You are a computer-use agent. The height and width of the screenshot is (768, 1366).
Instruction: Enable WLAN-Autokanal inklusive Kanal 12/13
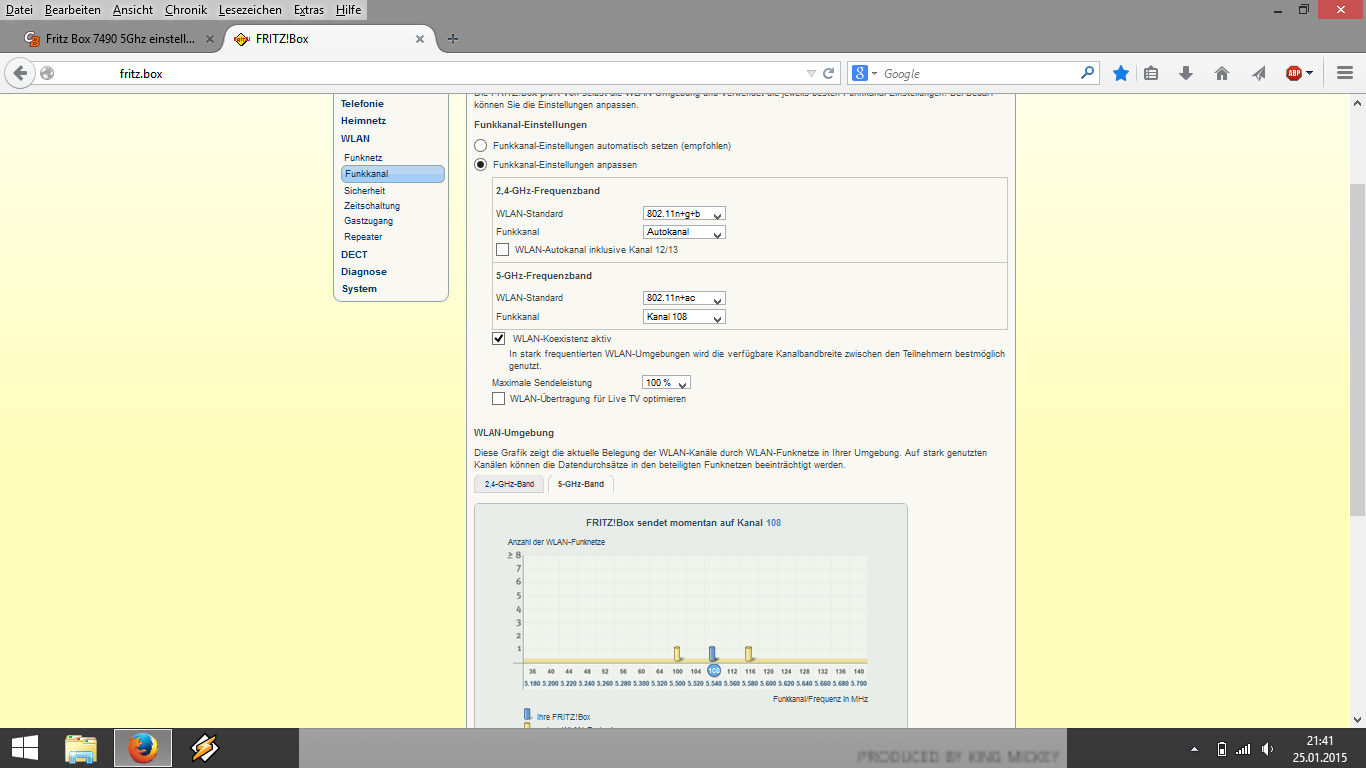point(503,249)
